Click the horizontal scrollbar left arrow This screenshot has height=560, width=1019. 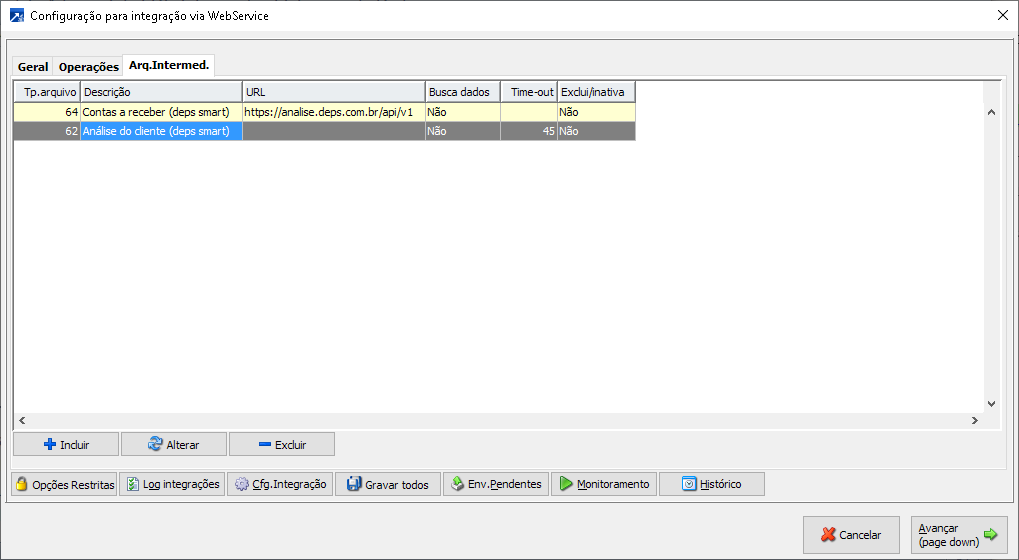(x=22, y=420)
